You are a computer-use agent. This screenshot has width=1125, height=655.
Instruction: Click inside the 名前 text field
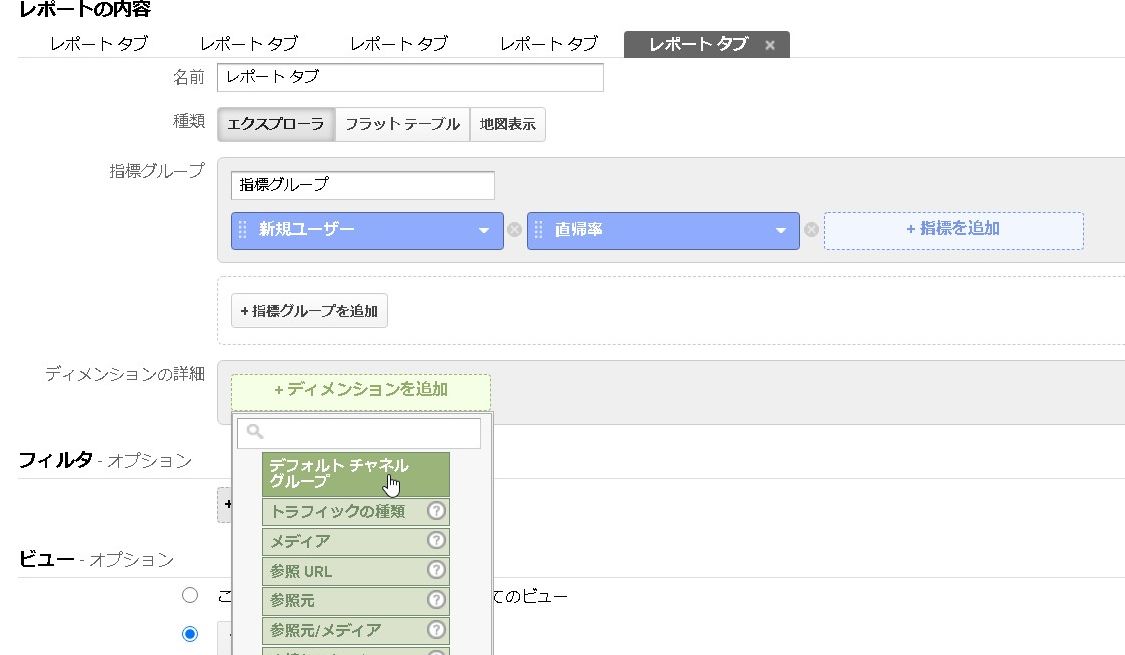[410, 77]
